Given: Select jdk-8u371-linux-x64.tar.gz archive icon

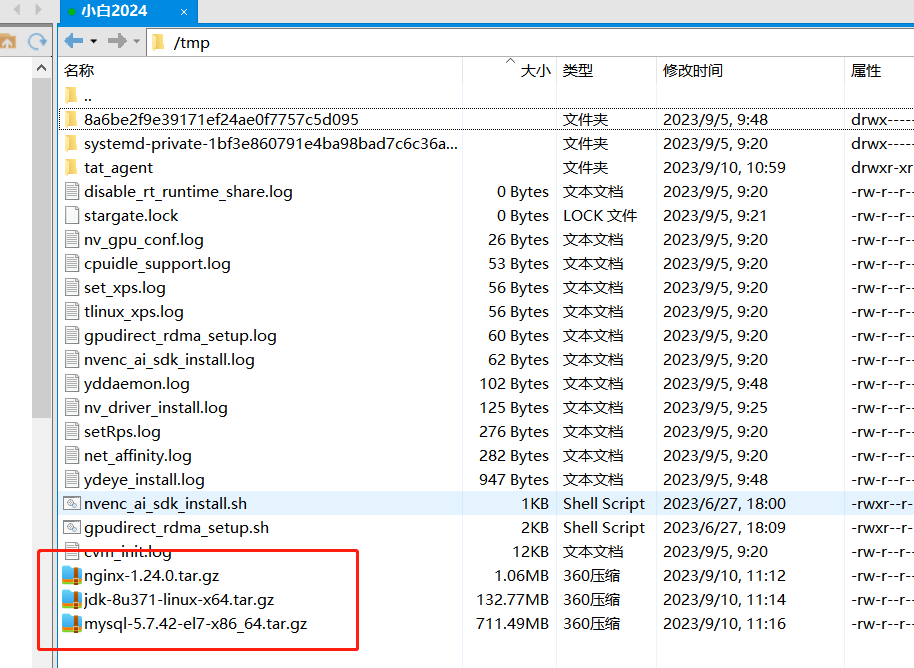Looking at the screenshot, I should coord(72,599).
